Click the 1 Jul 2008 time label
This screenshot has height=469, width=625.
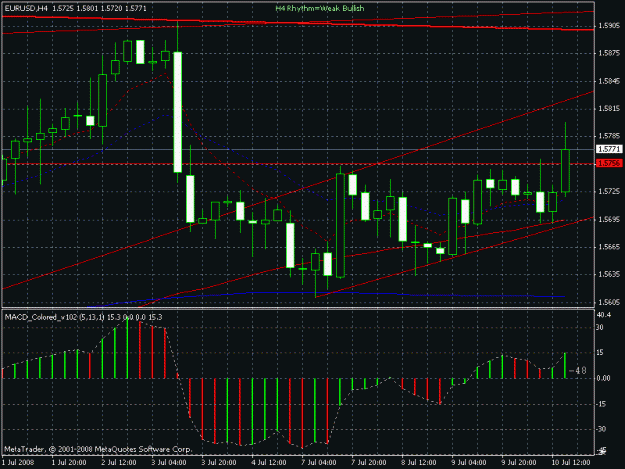click(18, 463)
